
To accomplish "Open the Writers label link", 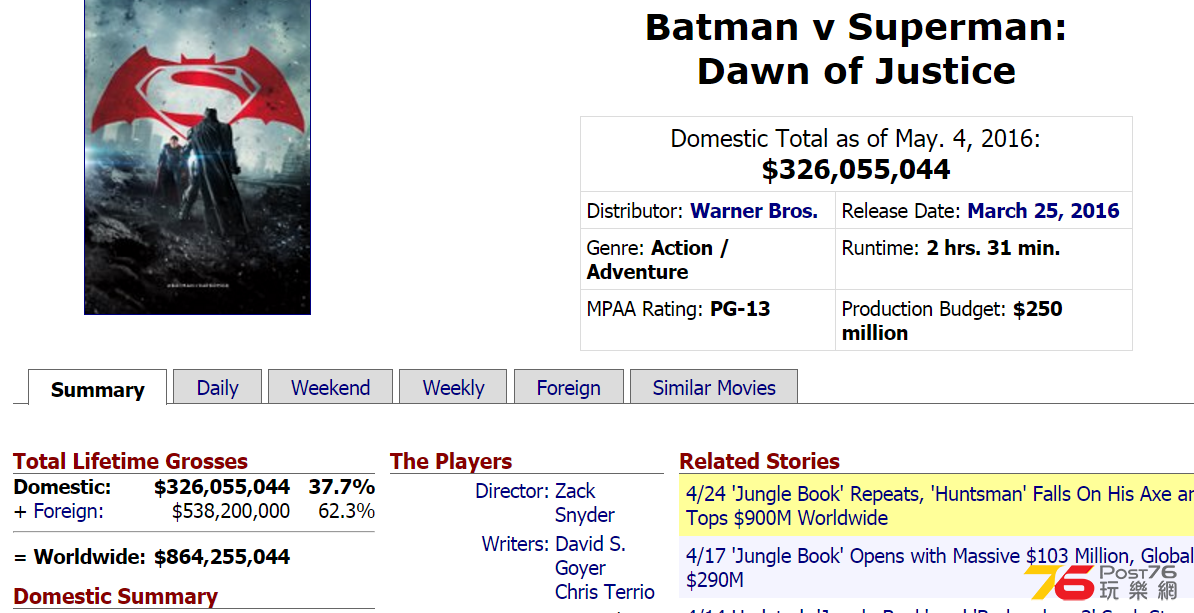I will click(x=515, y=544).
